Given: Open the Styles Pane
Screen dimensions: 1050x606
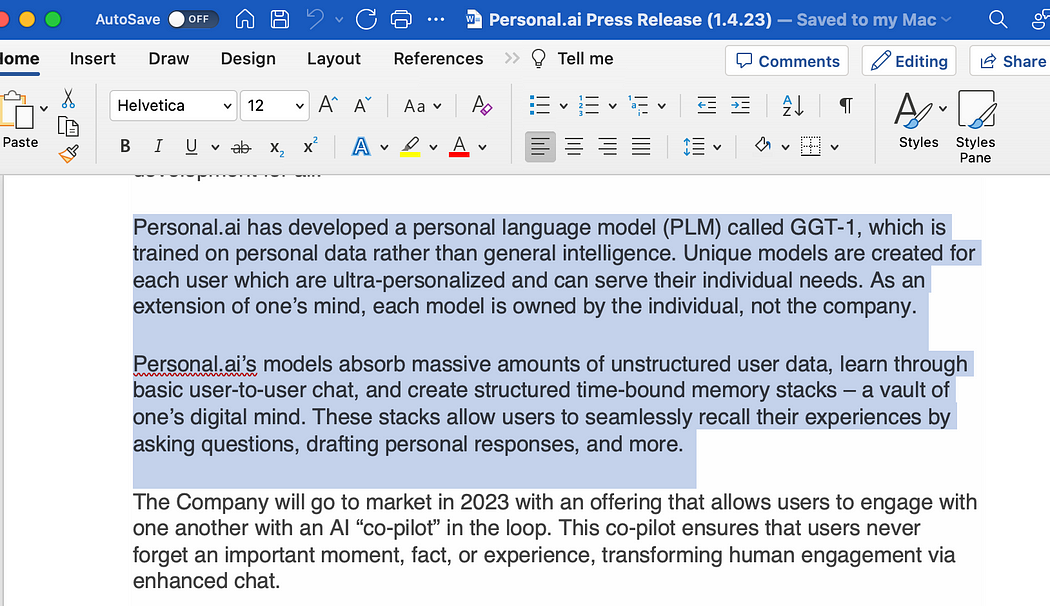Looking at the screenshot, I should 975,125.
